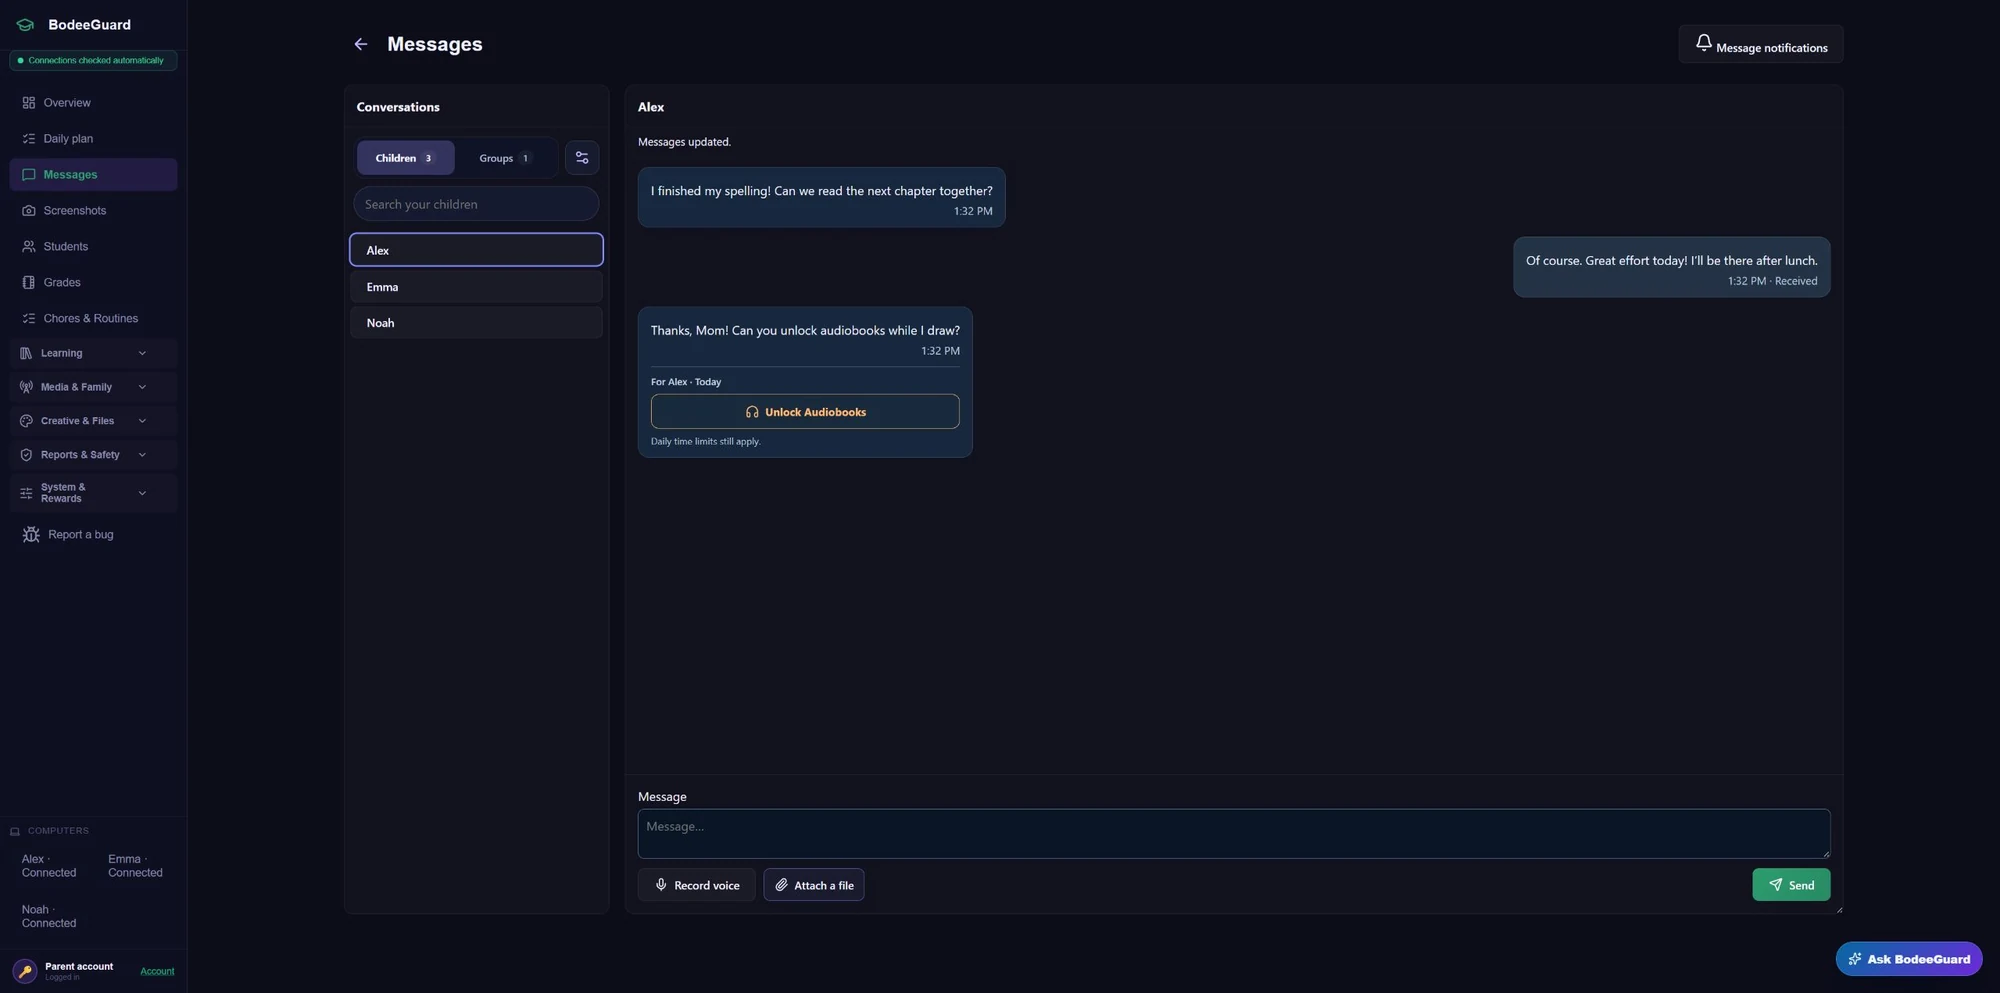Click the Report a bug icon
The image size is (2000, 993).
(x=31, y=535)
